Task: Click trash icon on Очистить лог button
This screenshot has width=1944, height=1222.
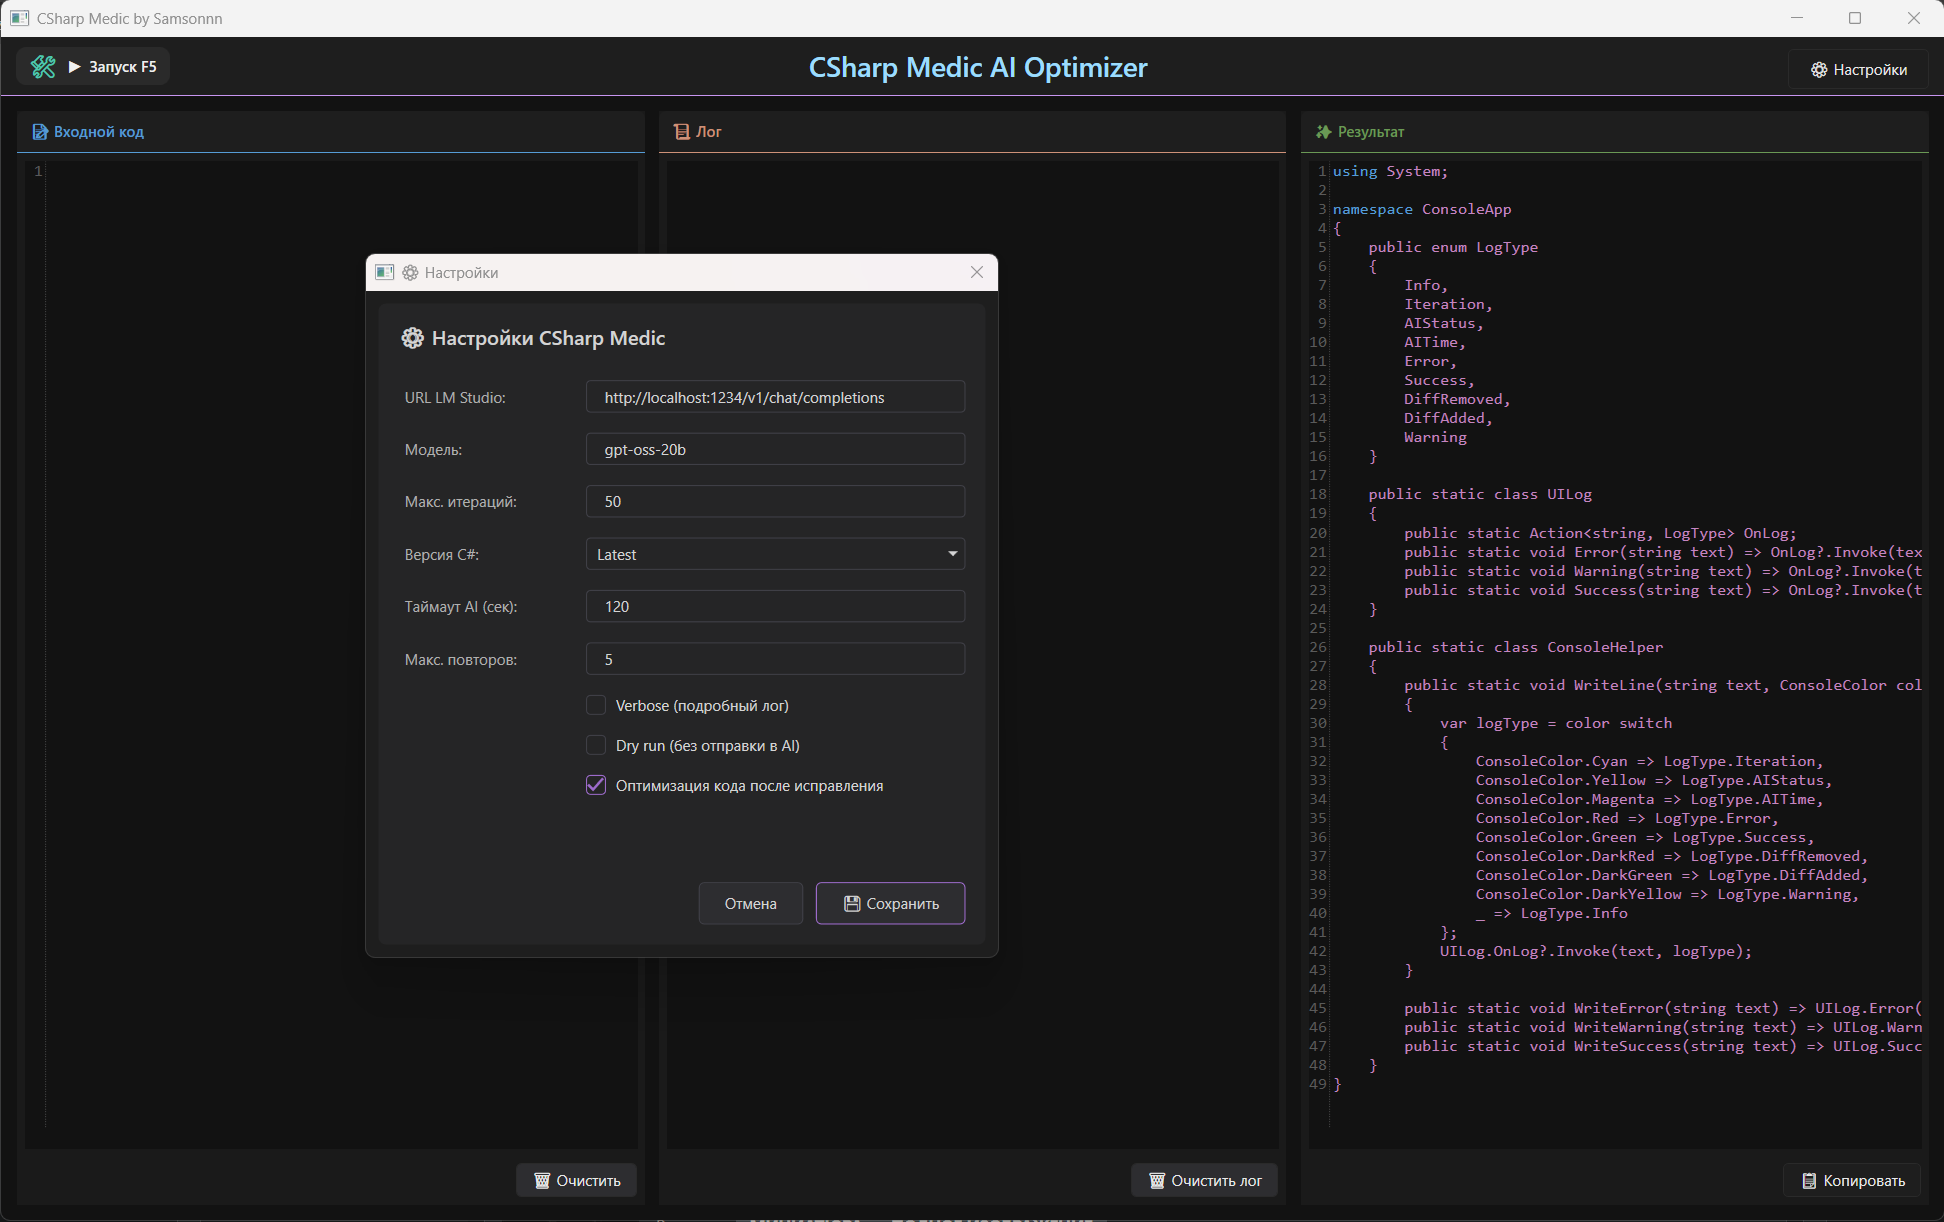Action: [x=1157, y=1181]
